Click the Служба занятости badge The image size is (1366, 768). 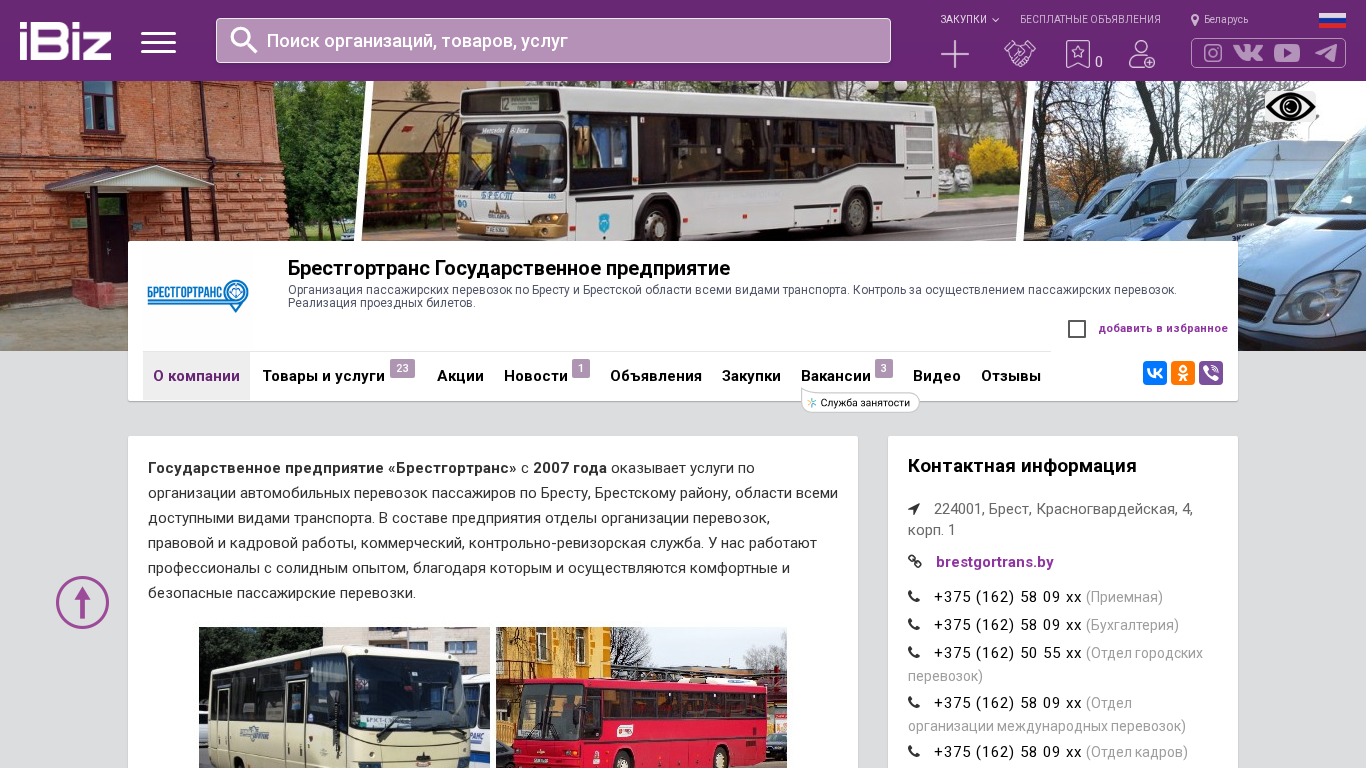point(860,402)
